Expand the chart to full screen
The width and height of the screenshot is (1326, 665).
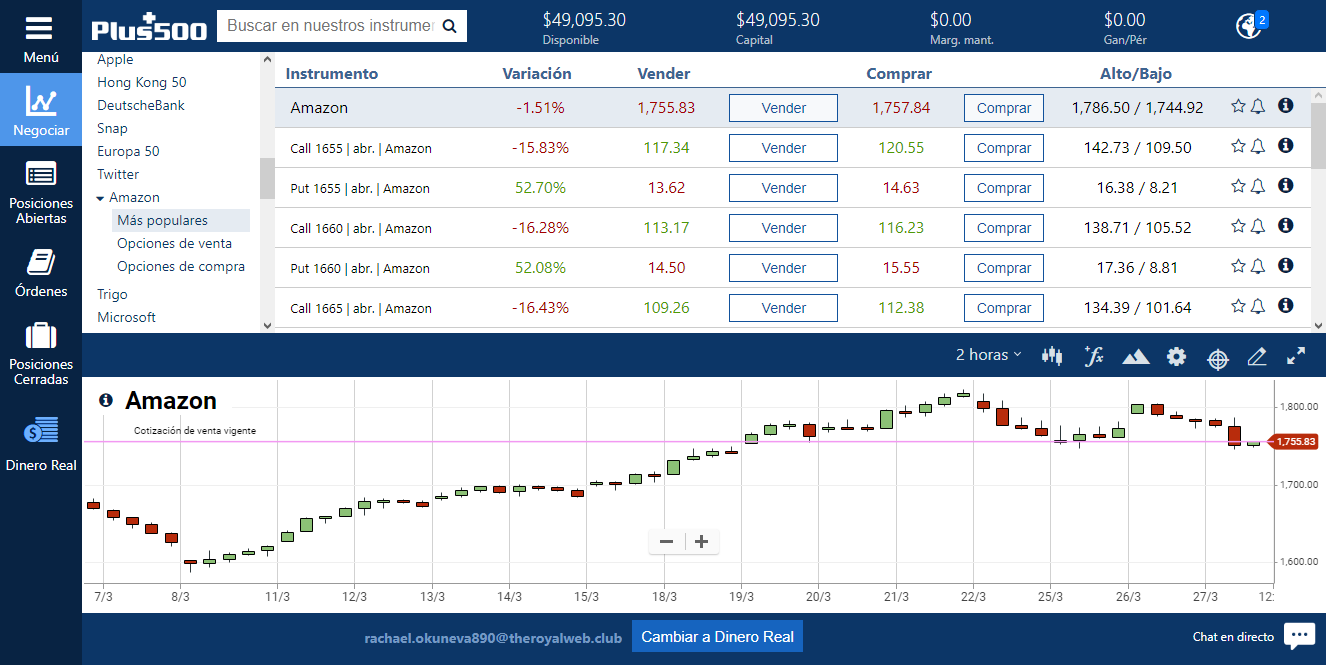(x=1296, y=355)
